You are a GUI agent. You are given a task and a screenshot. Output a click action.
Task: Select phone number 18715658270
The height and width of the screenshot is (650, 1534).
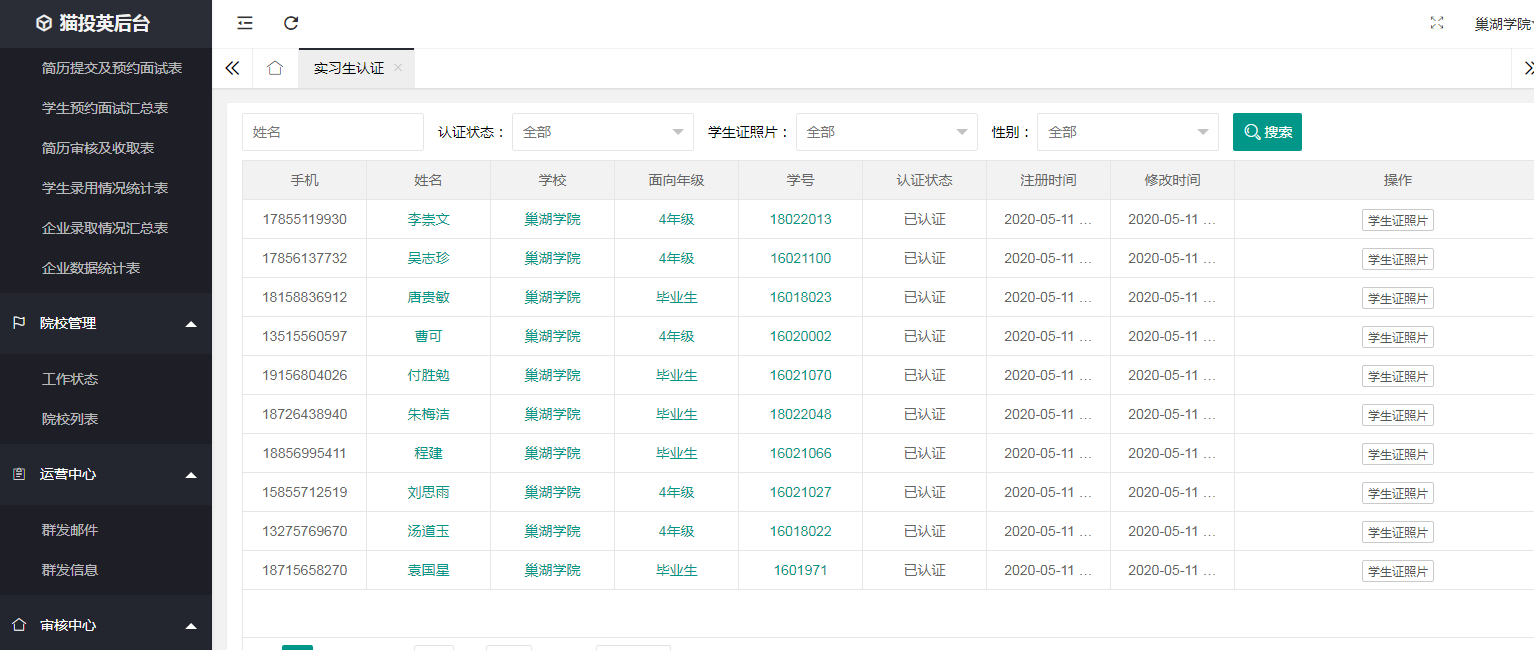(x=304, y=570)
